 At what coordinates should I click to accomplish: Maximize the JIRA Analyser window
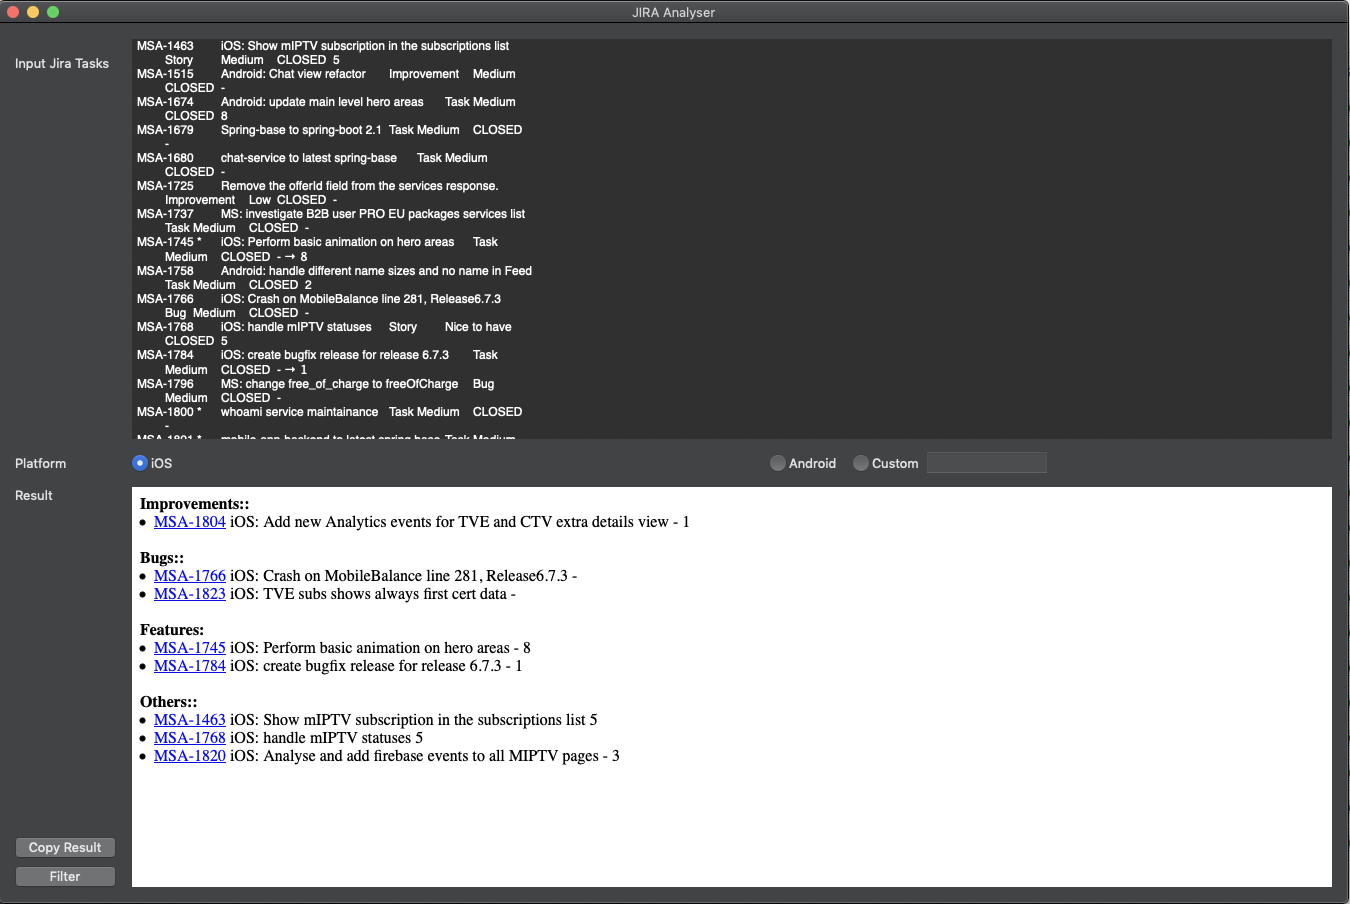tap(53, 12)
